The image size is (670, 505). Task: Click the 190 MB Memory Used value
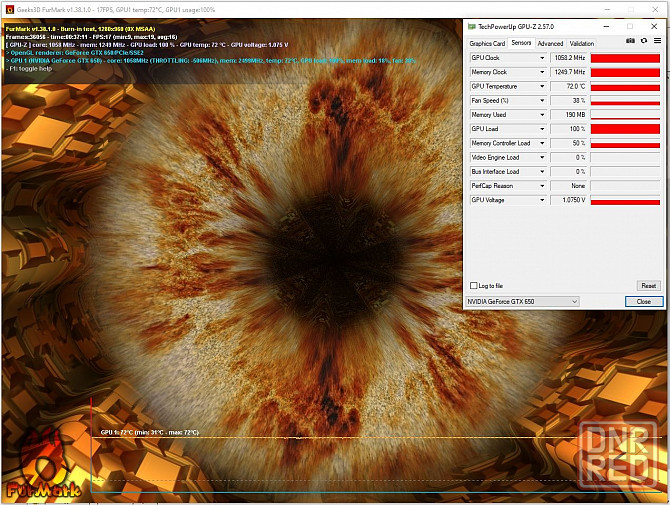tap(569, 115)
